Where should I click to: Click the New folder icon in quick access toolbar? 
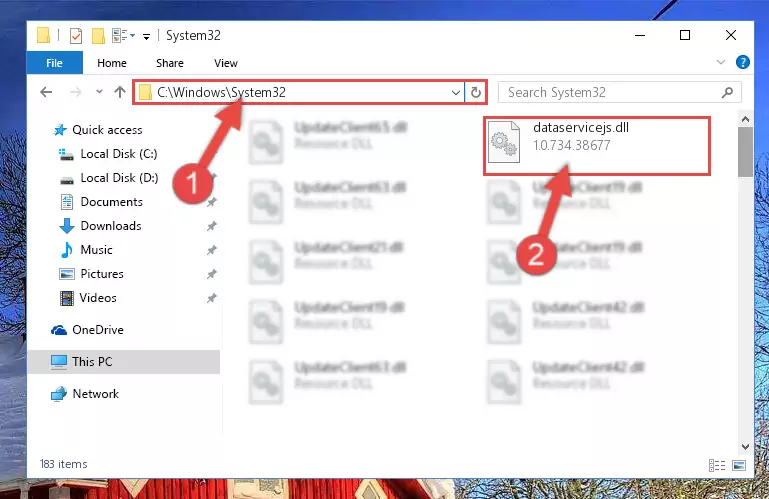[x=98, y=36]
